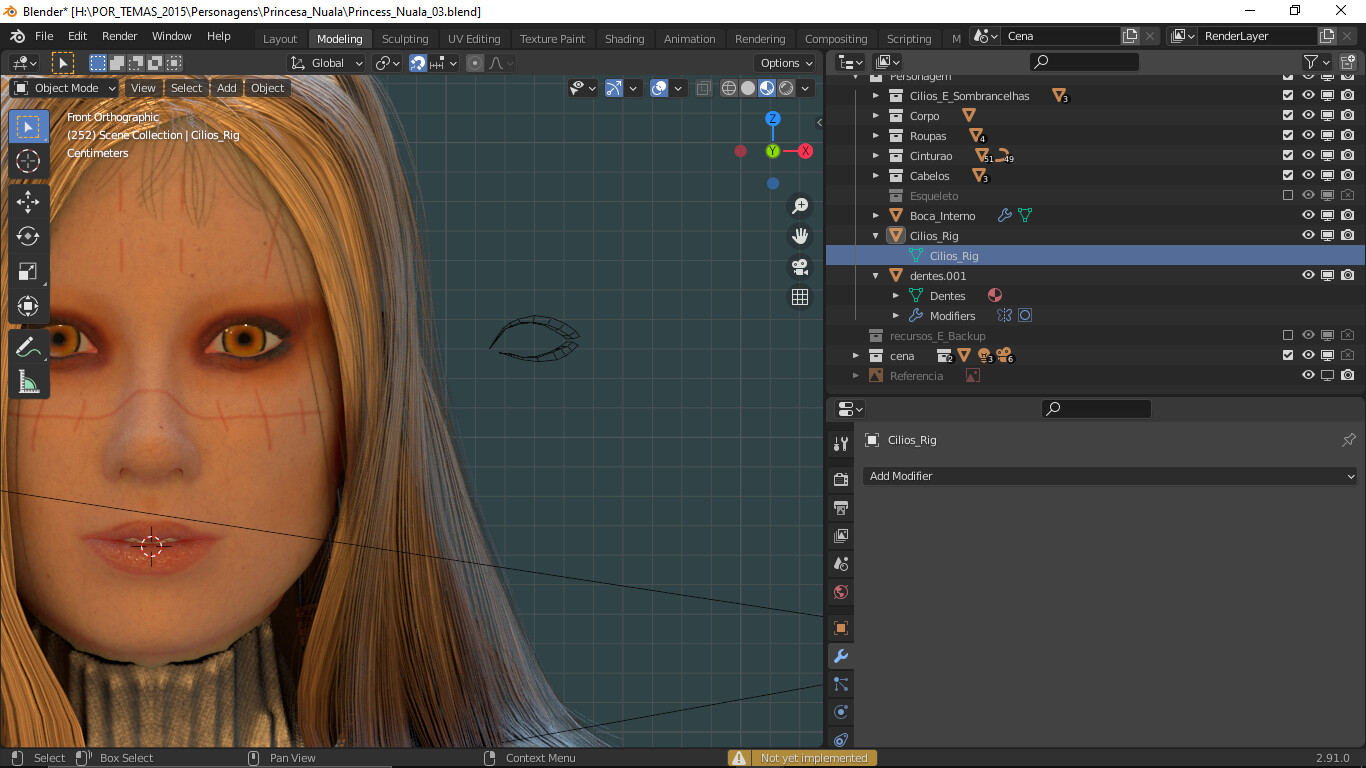Collapse the dentes.001 object tree
Image resolution: width=1366 pixels, height=768 pixels.
pyautogui.click(x=876, y=276)
